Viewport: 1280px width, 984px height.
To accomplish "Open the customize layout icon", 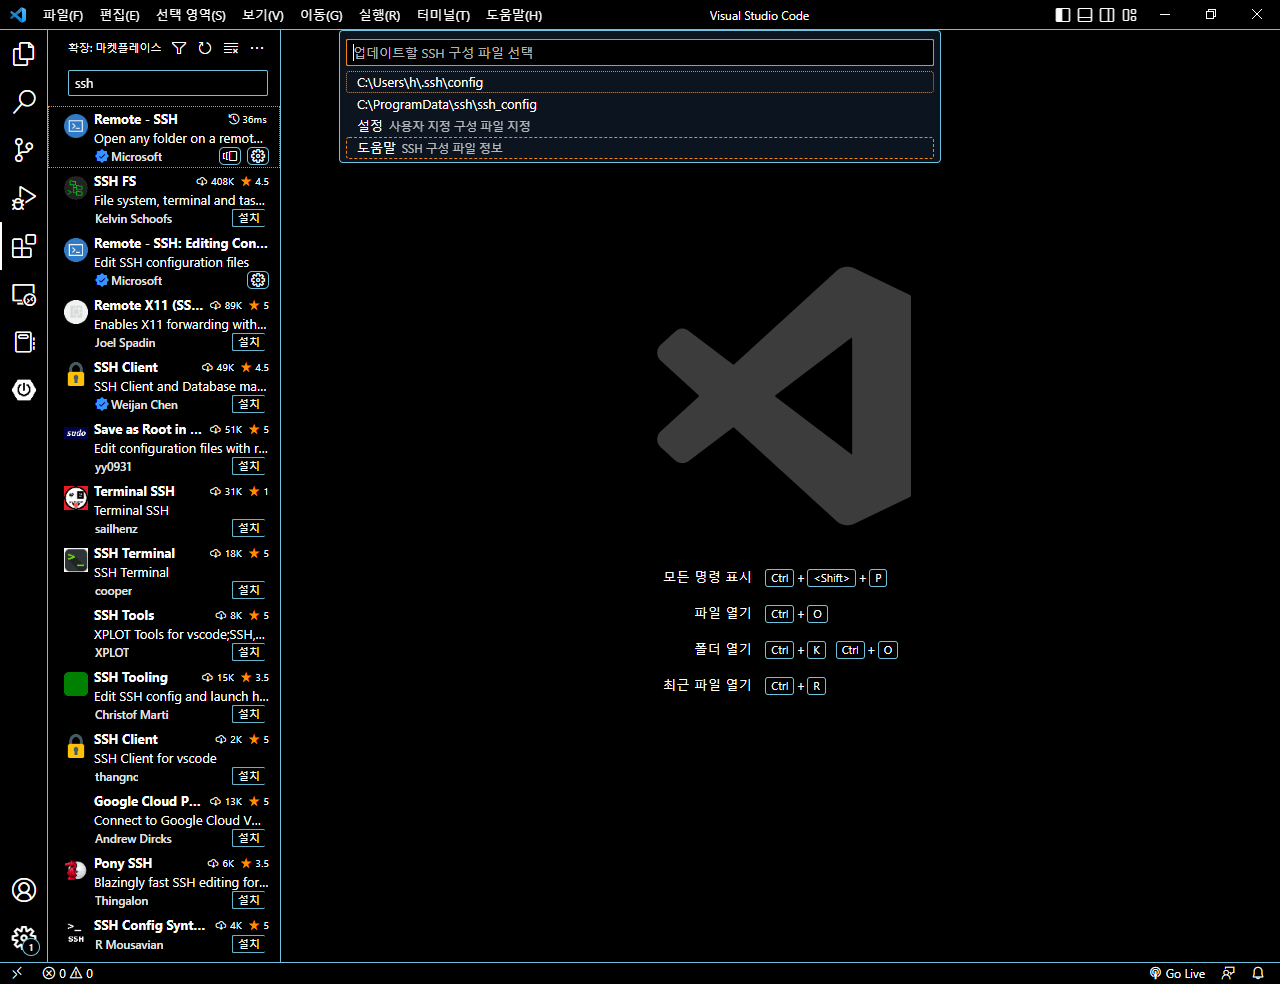I will pos(1130,15).
